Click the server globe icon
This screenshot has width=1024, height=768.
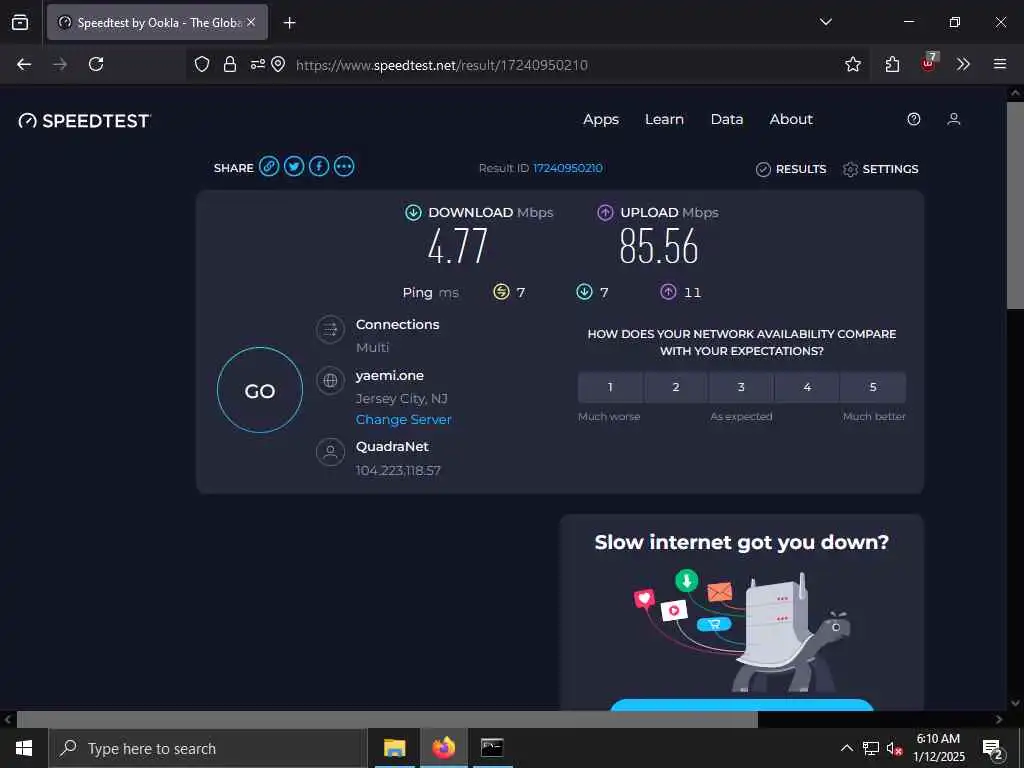click(330, 380)
